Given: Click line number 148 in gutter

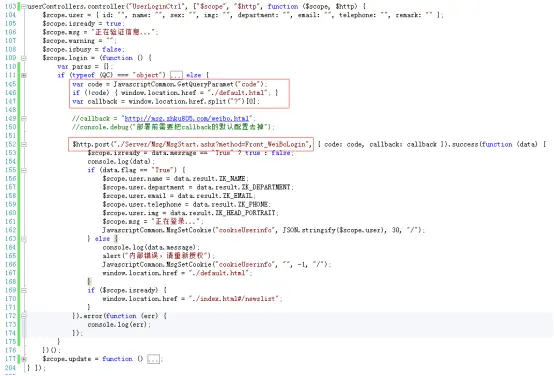Looking at the screenshot, I should [11, 110].
